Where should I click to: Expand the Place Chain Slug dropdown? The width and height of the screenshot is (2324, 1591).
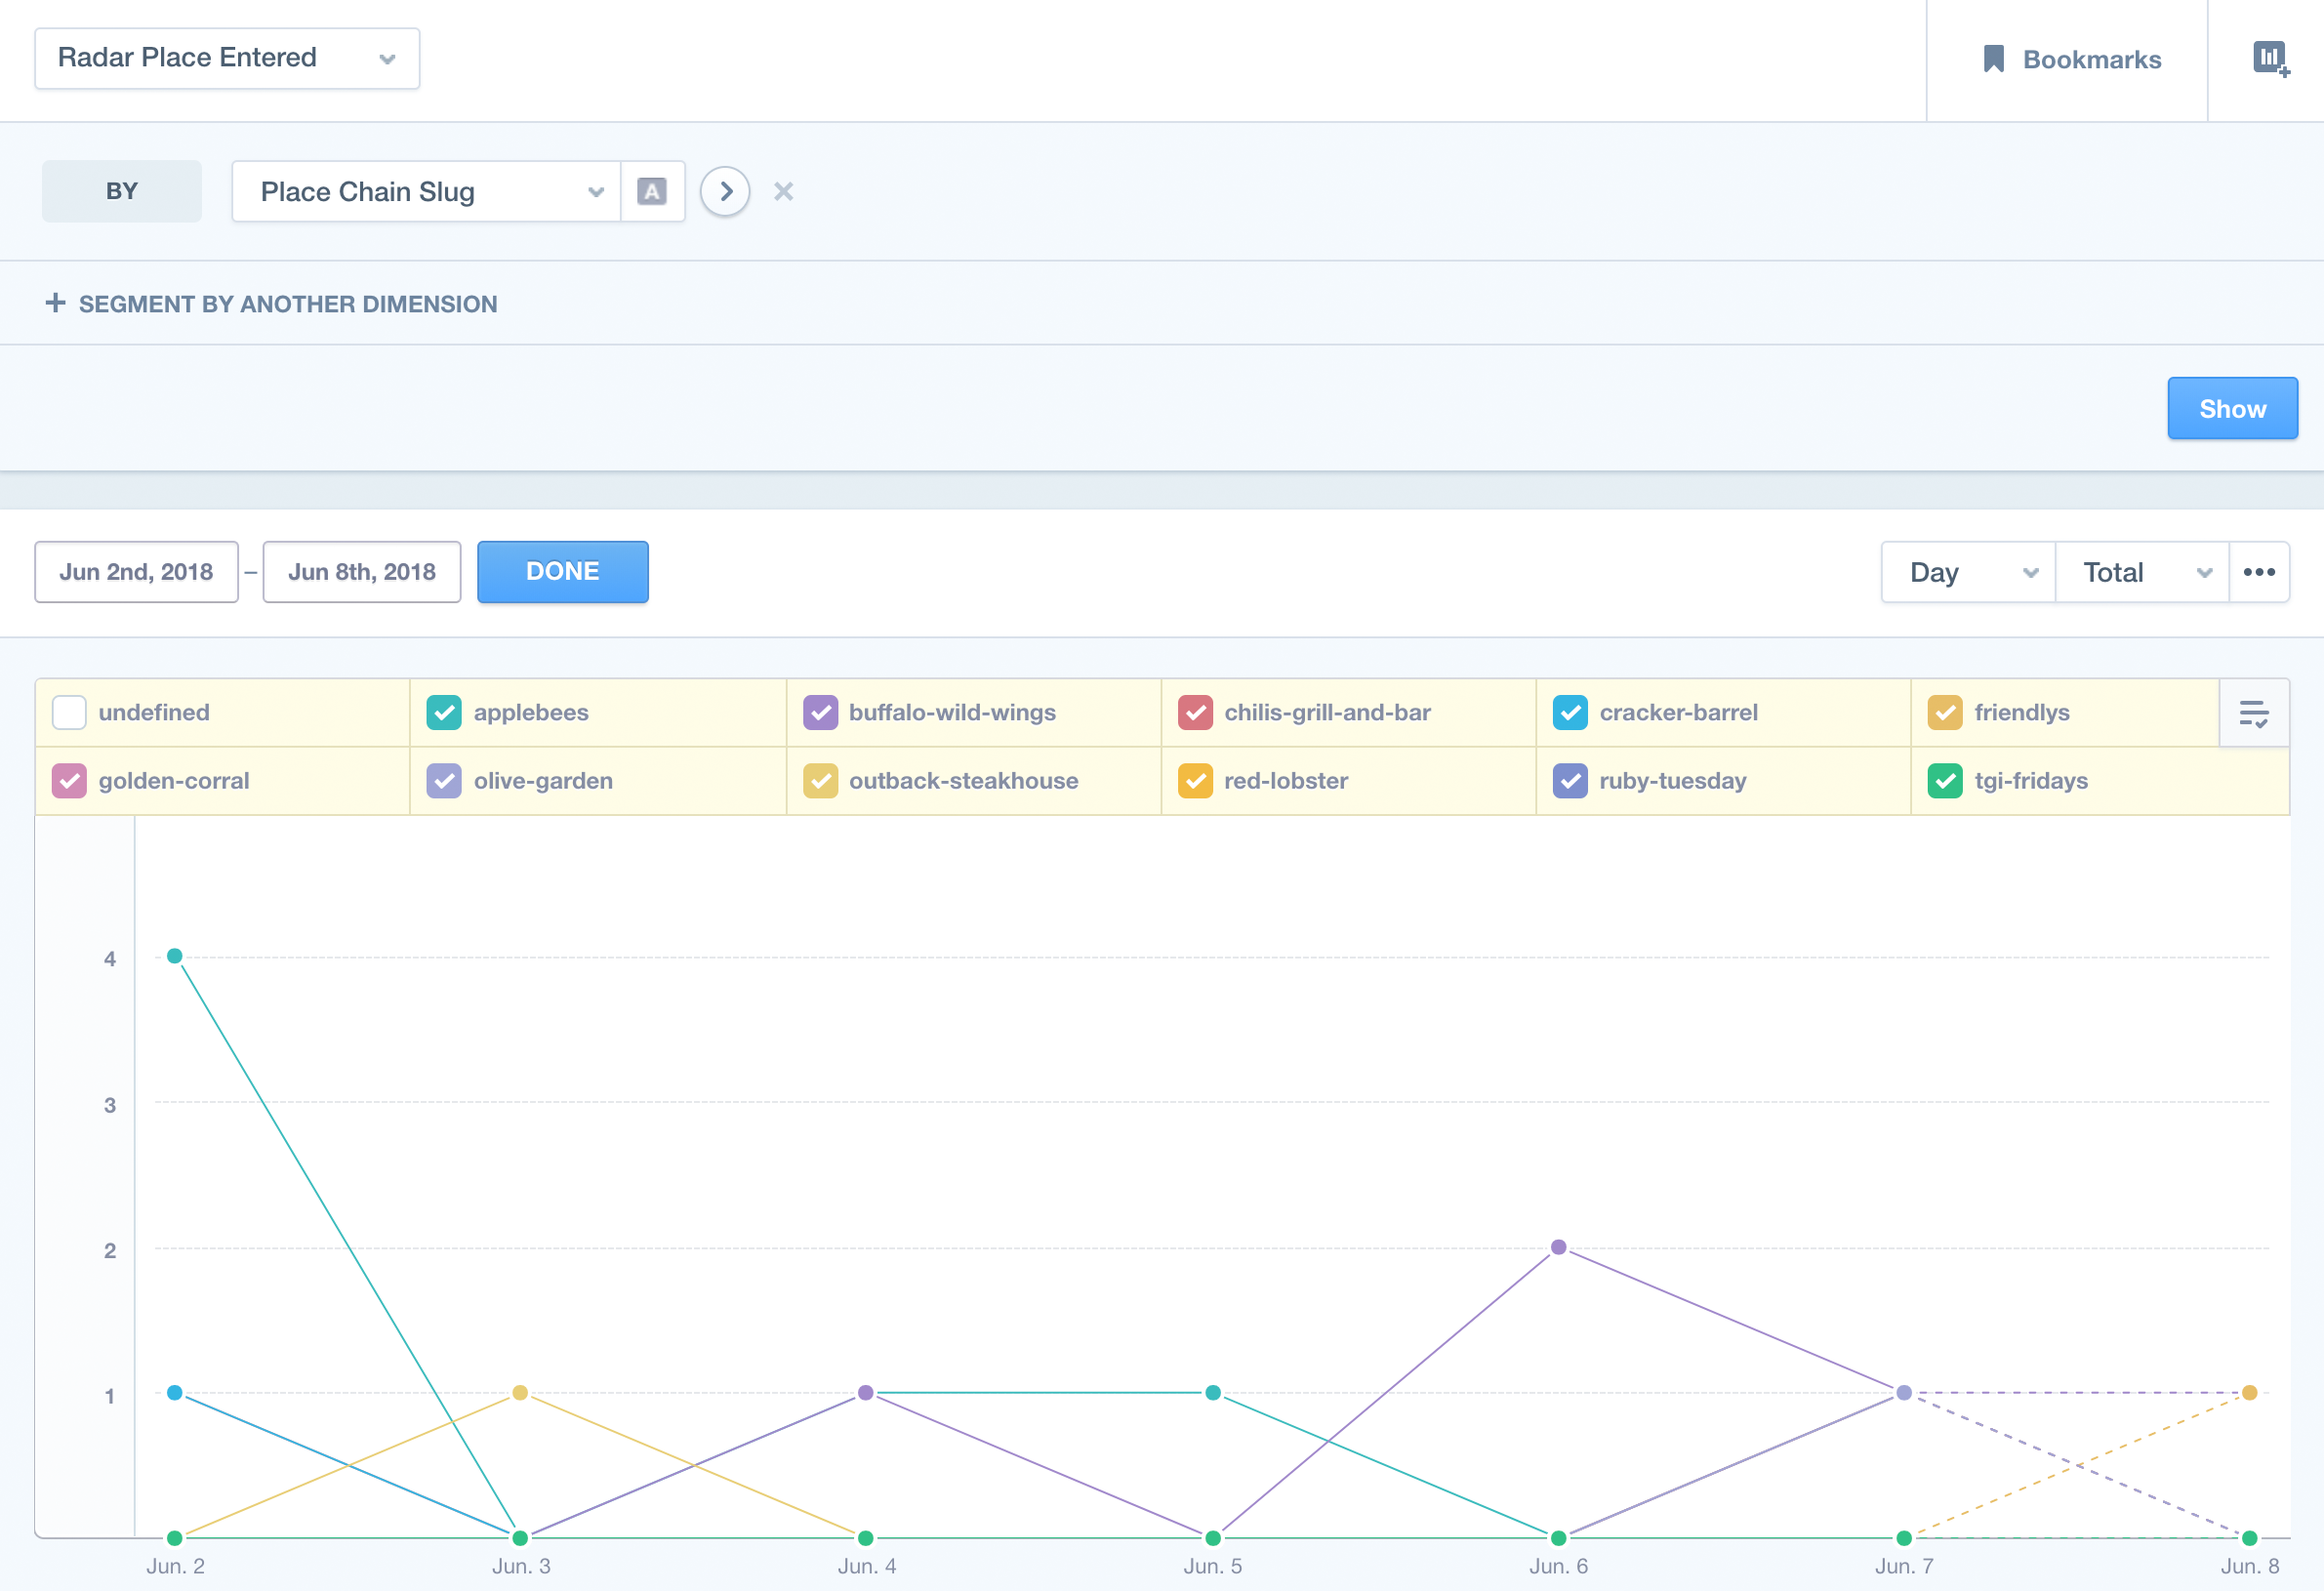[426, 191]
